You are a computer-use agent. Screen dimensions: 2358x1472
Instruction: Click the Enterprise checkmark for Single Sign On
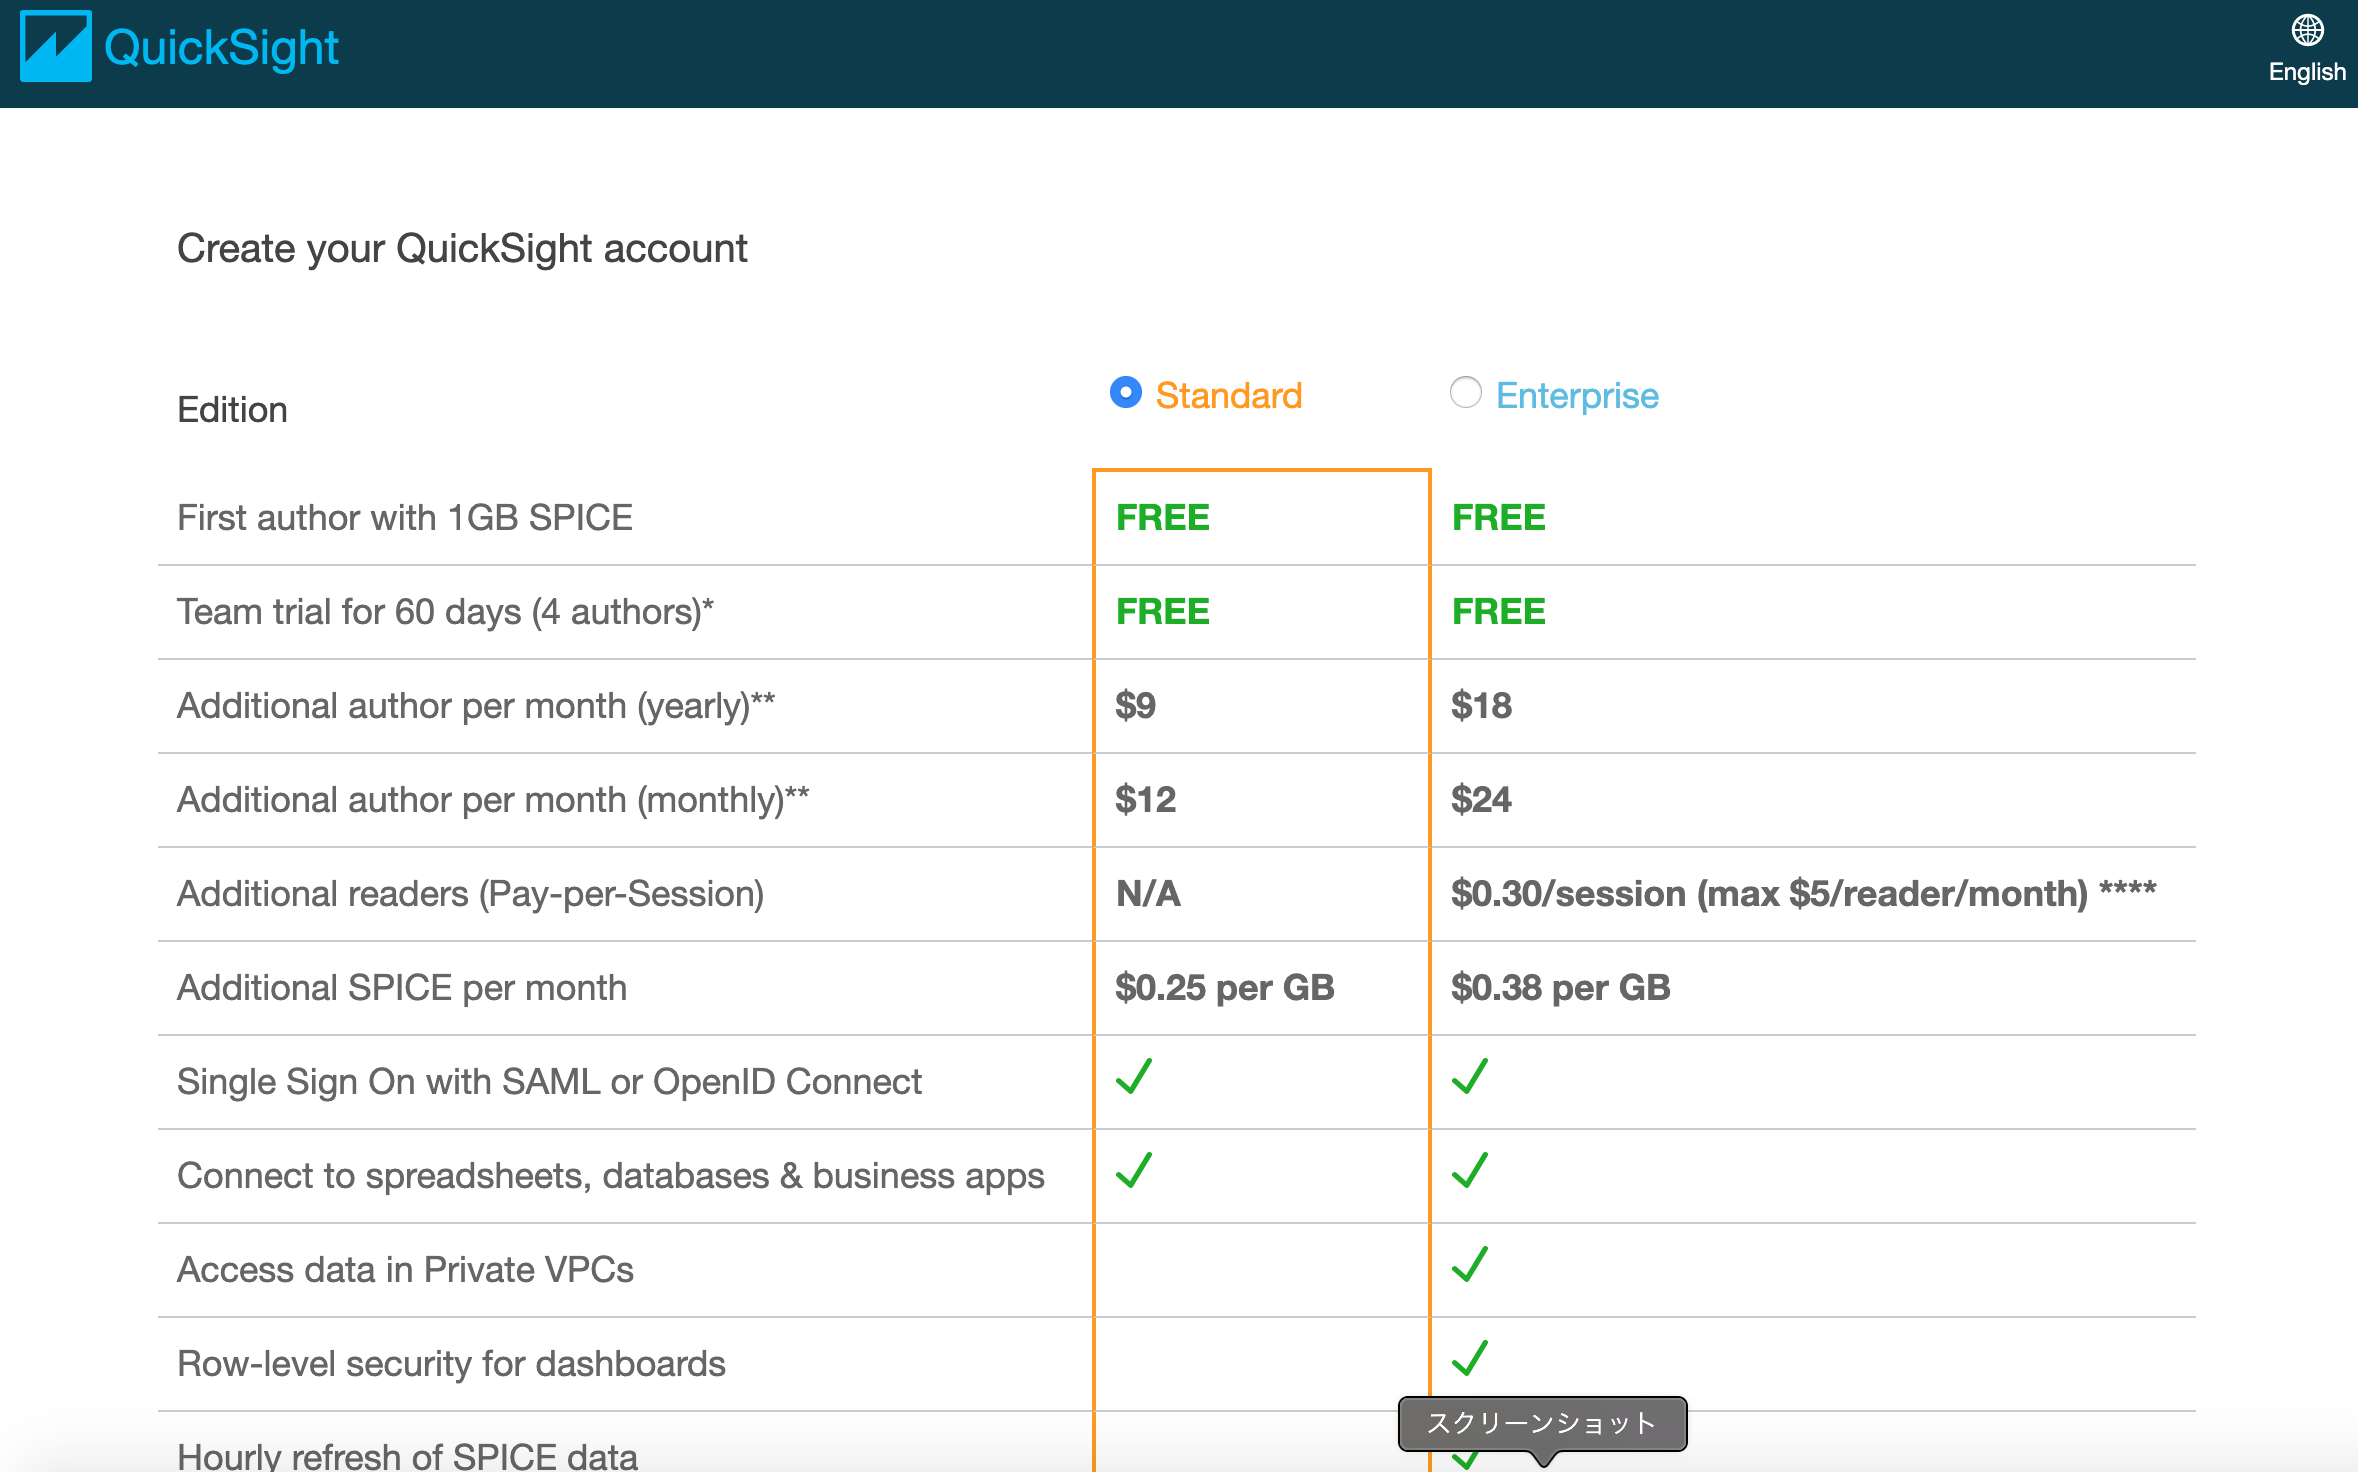(x=1470, y=1077)
